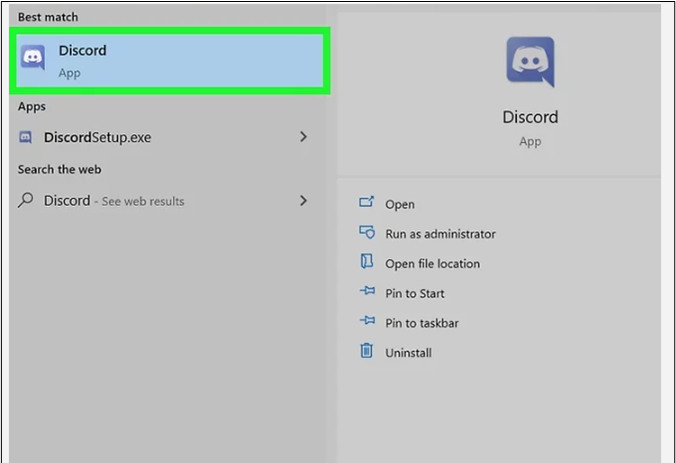Click the large Discord logo in preview pane

coord(530,62)
